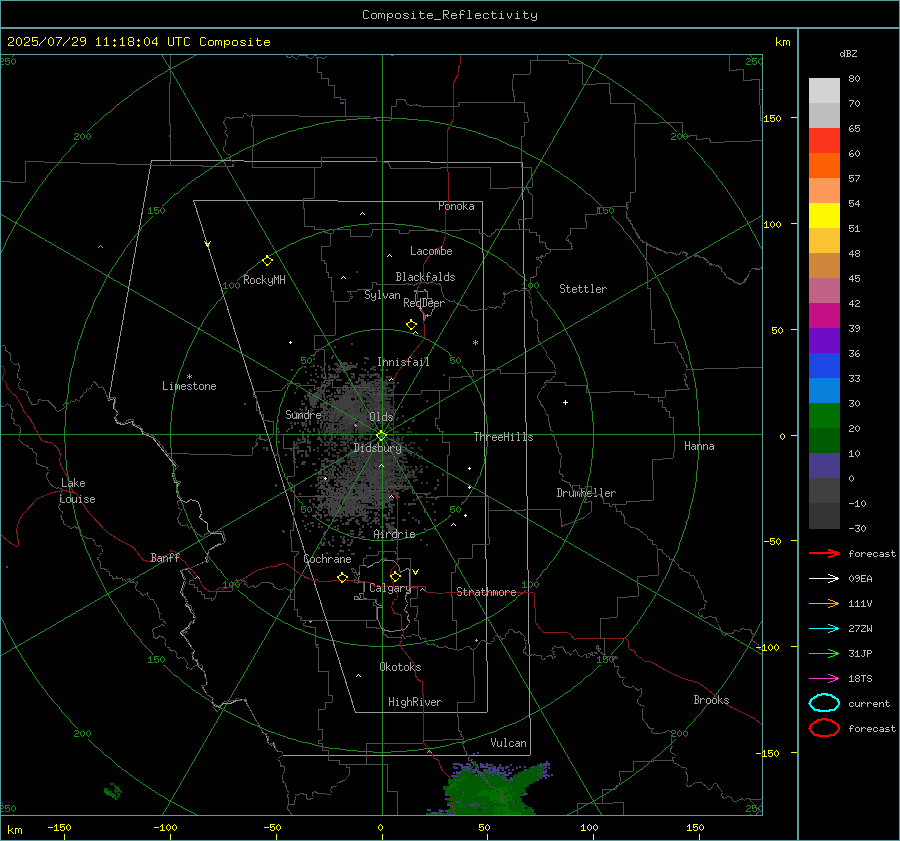The image size is (900, 841).
Task: Click the green 30 dBZ color swatch
Action: pyautogui.click(x=824, y=416)
